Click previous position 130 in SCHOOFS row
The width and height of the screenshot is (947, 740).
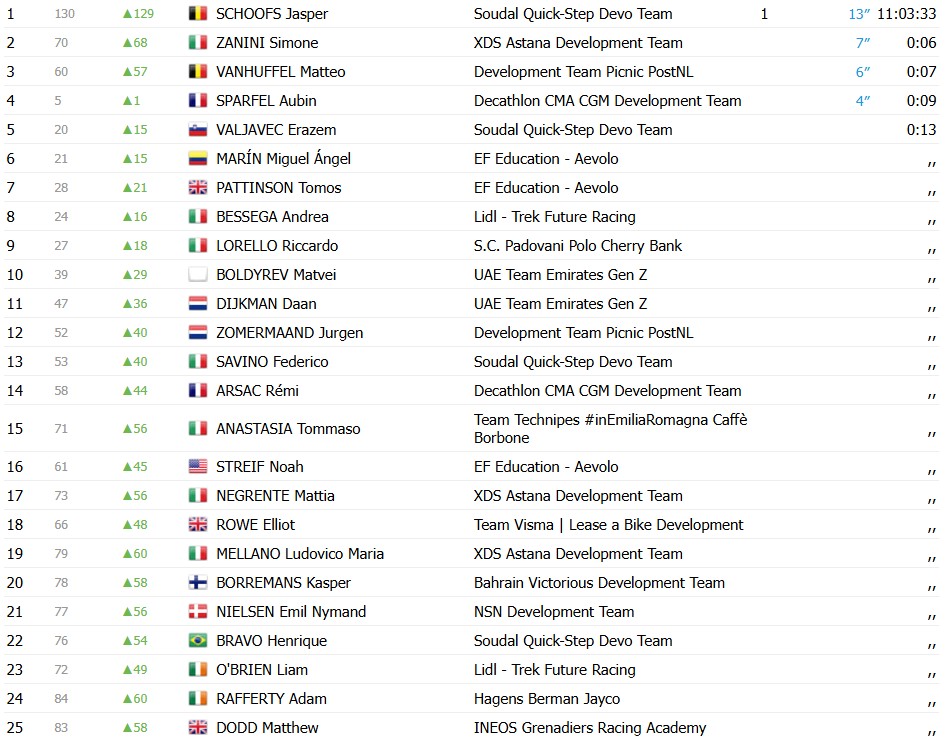65,14
